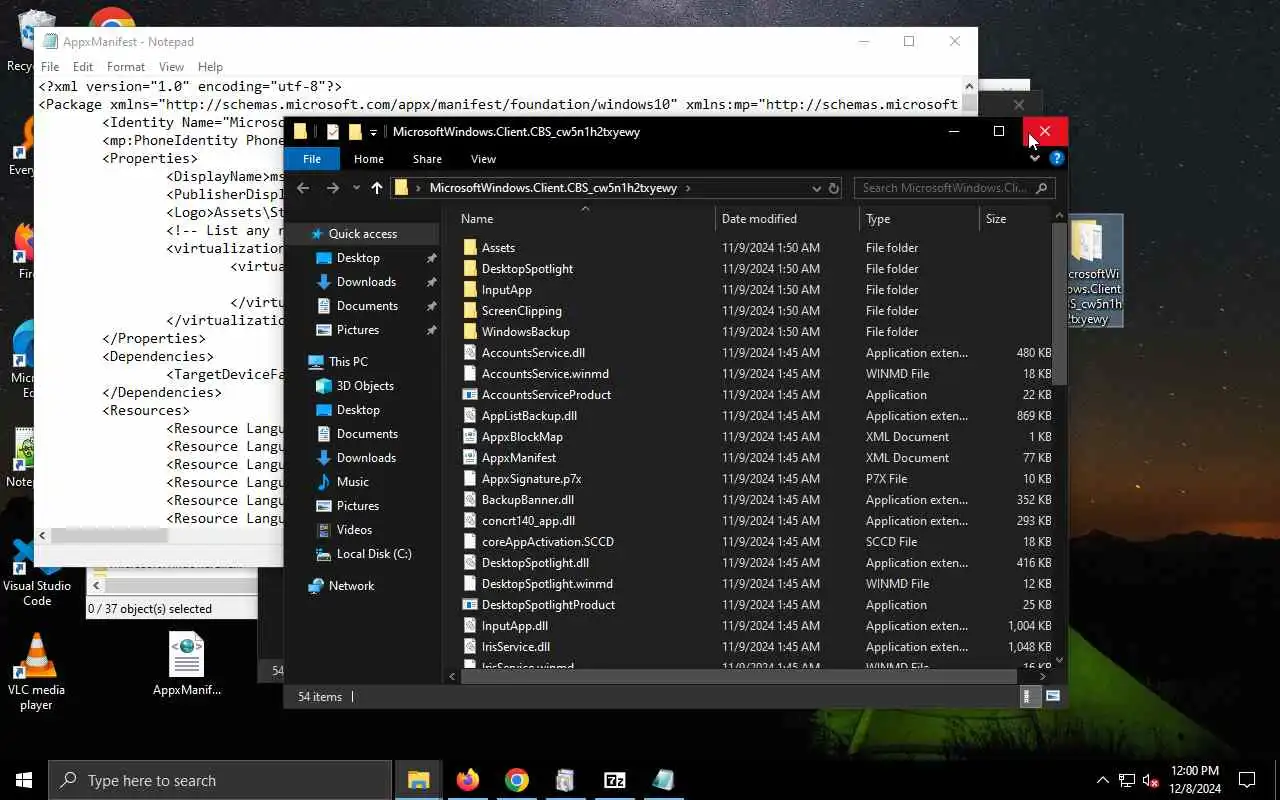Switch to large icons view
This screenshot has width=1280, height=800.
pos(1052,696)
